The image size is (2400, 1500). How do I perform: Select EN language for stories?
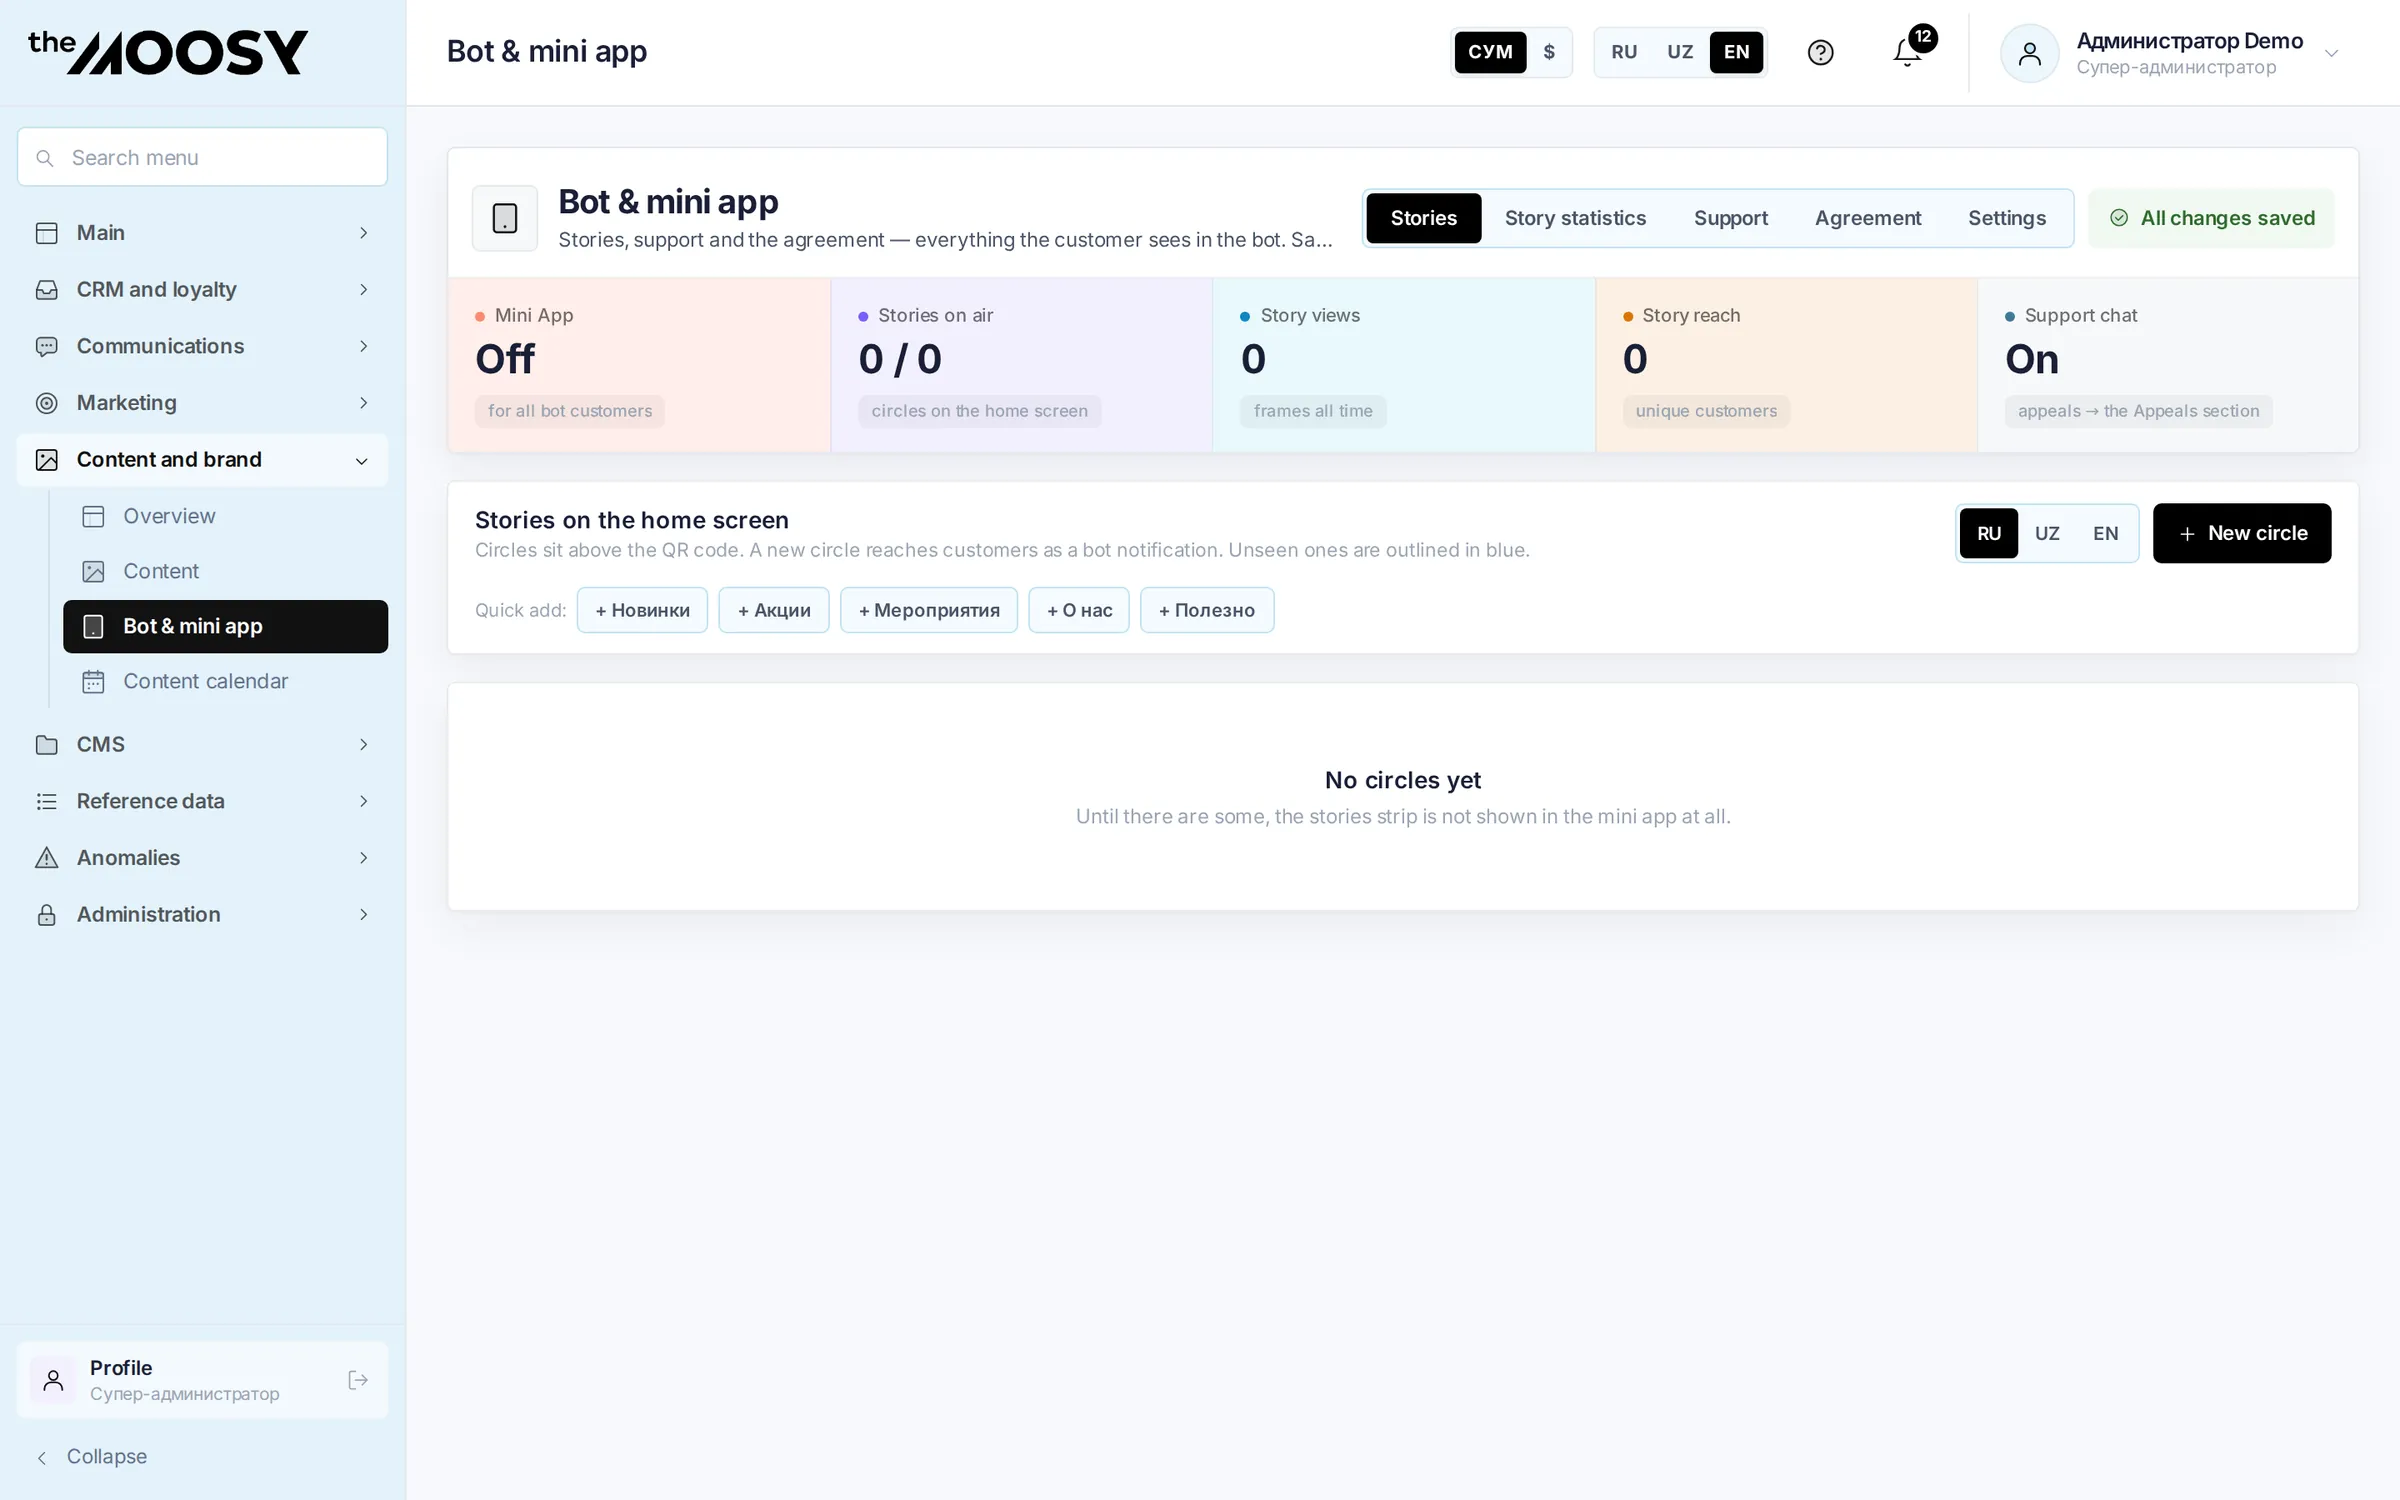pos(2106,533)
